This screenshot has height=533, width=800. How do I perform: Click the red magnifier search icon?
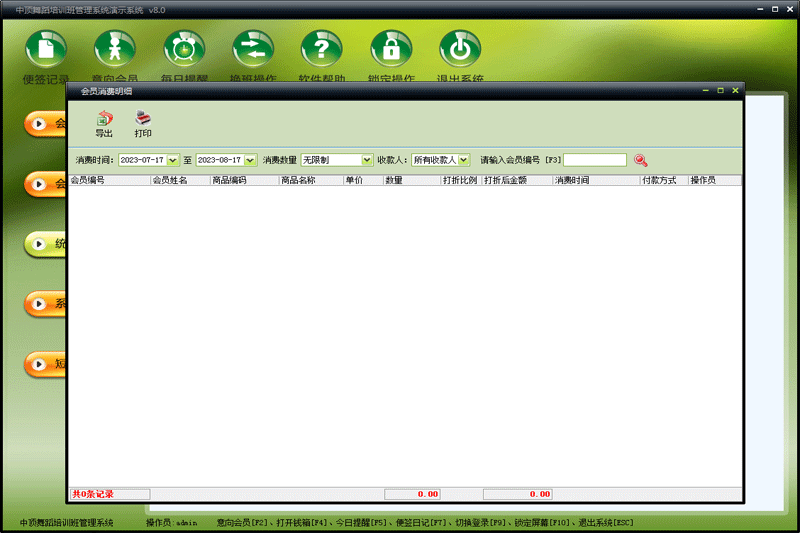click(641, 160)
